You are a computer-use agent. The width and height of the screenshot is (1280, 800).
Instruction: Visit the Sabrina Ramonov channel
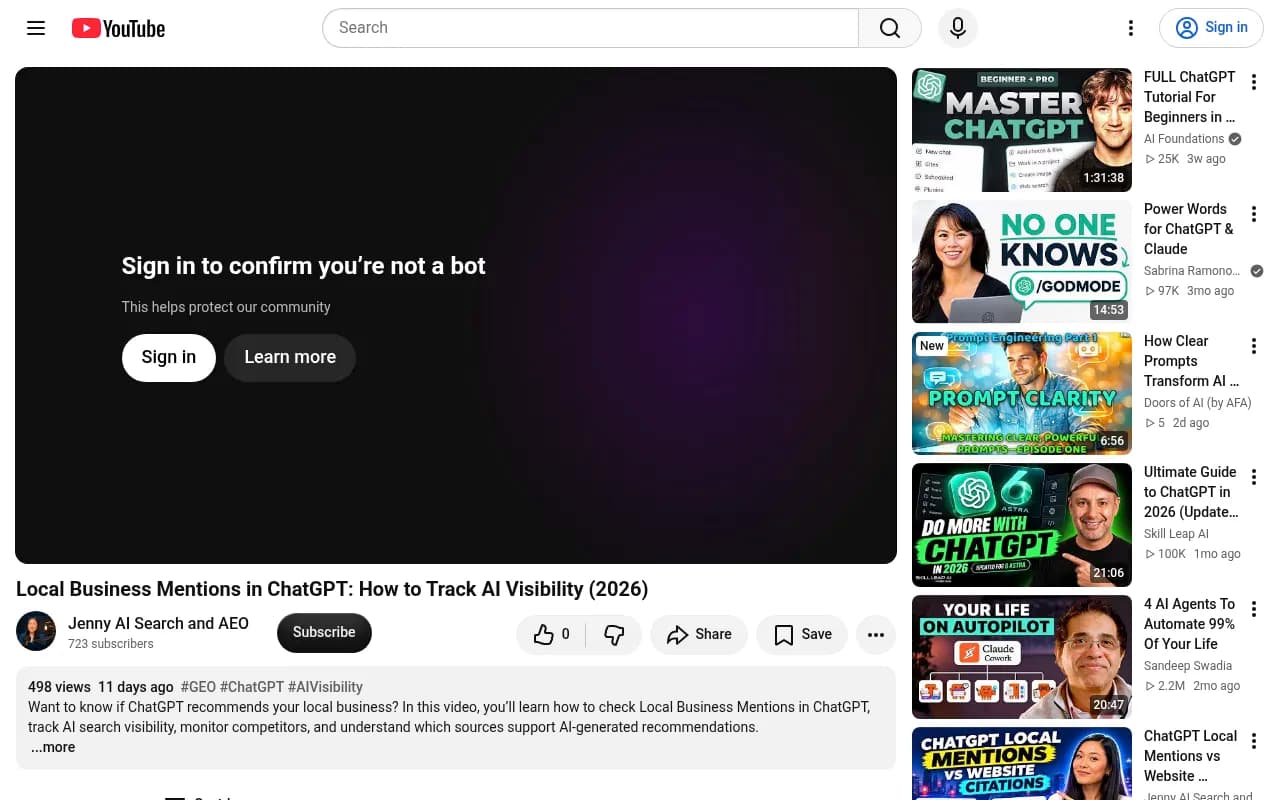click(x=1192, y=271)
